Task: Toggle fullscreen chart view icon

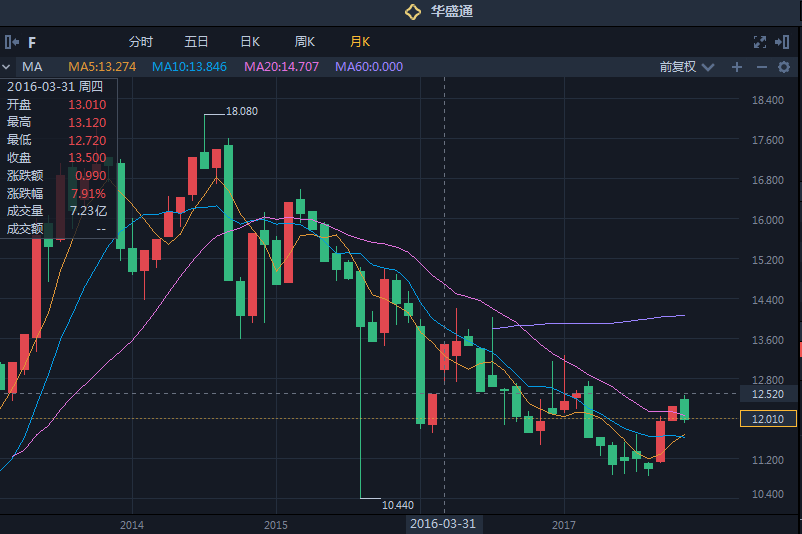Action: (759, 42)
